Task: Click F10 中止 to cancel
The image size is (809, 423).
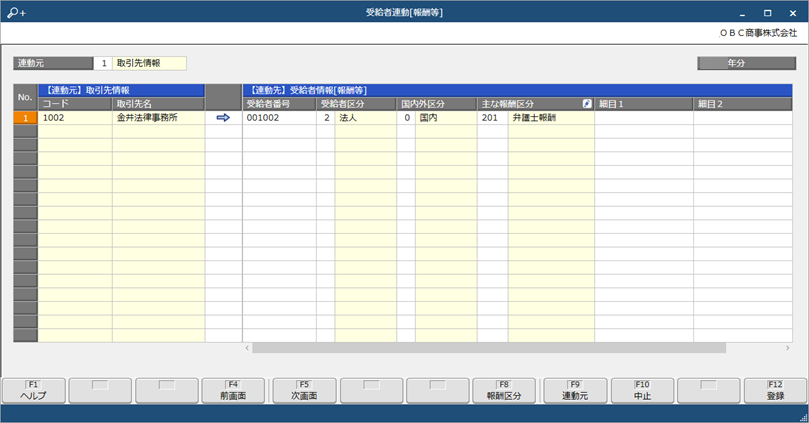Action: (x=642, y=391)
